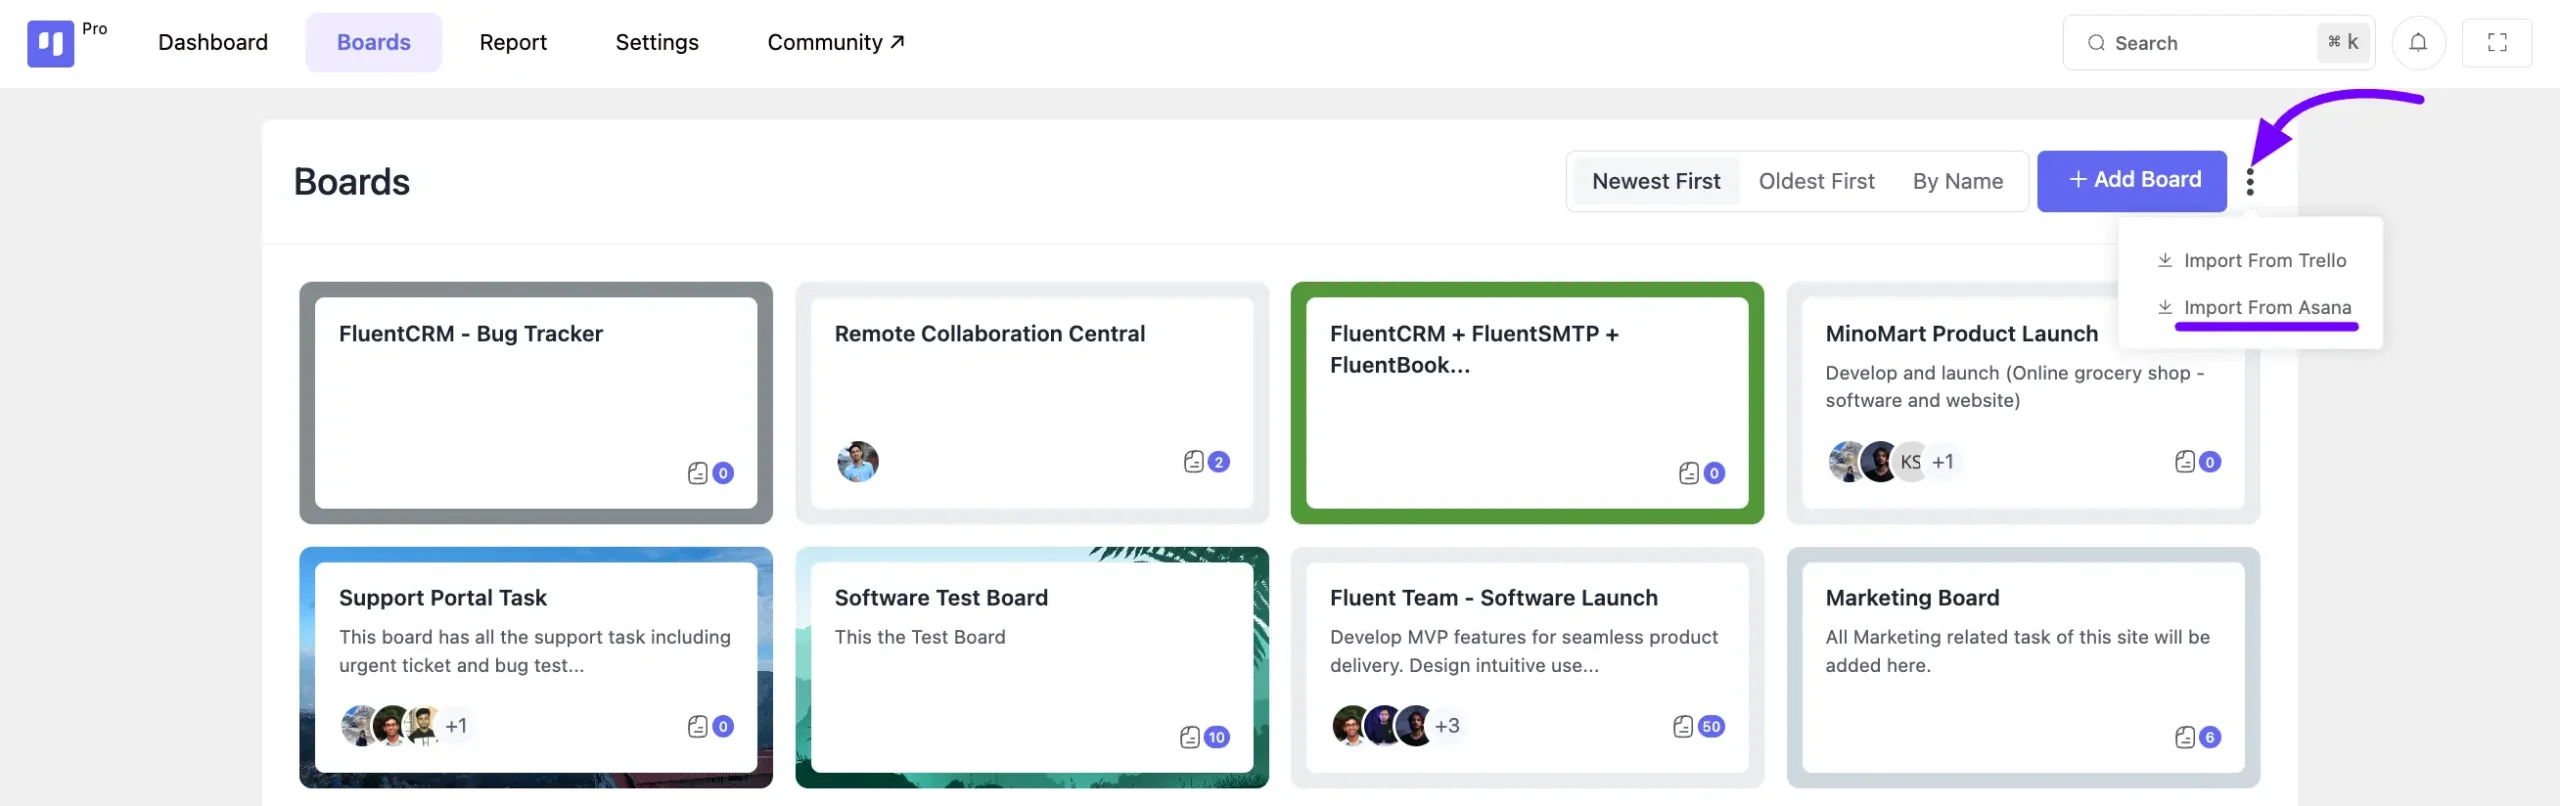Click task count icon on FluentCRM + FluentSMTP board
The image size is (2560, 806).
(1689, 473)
